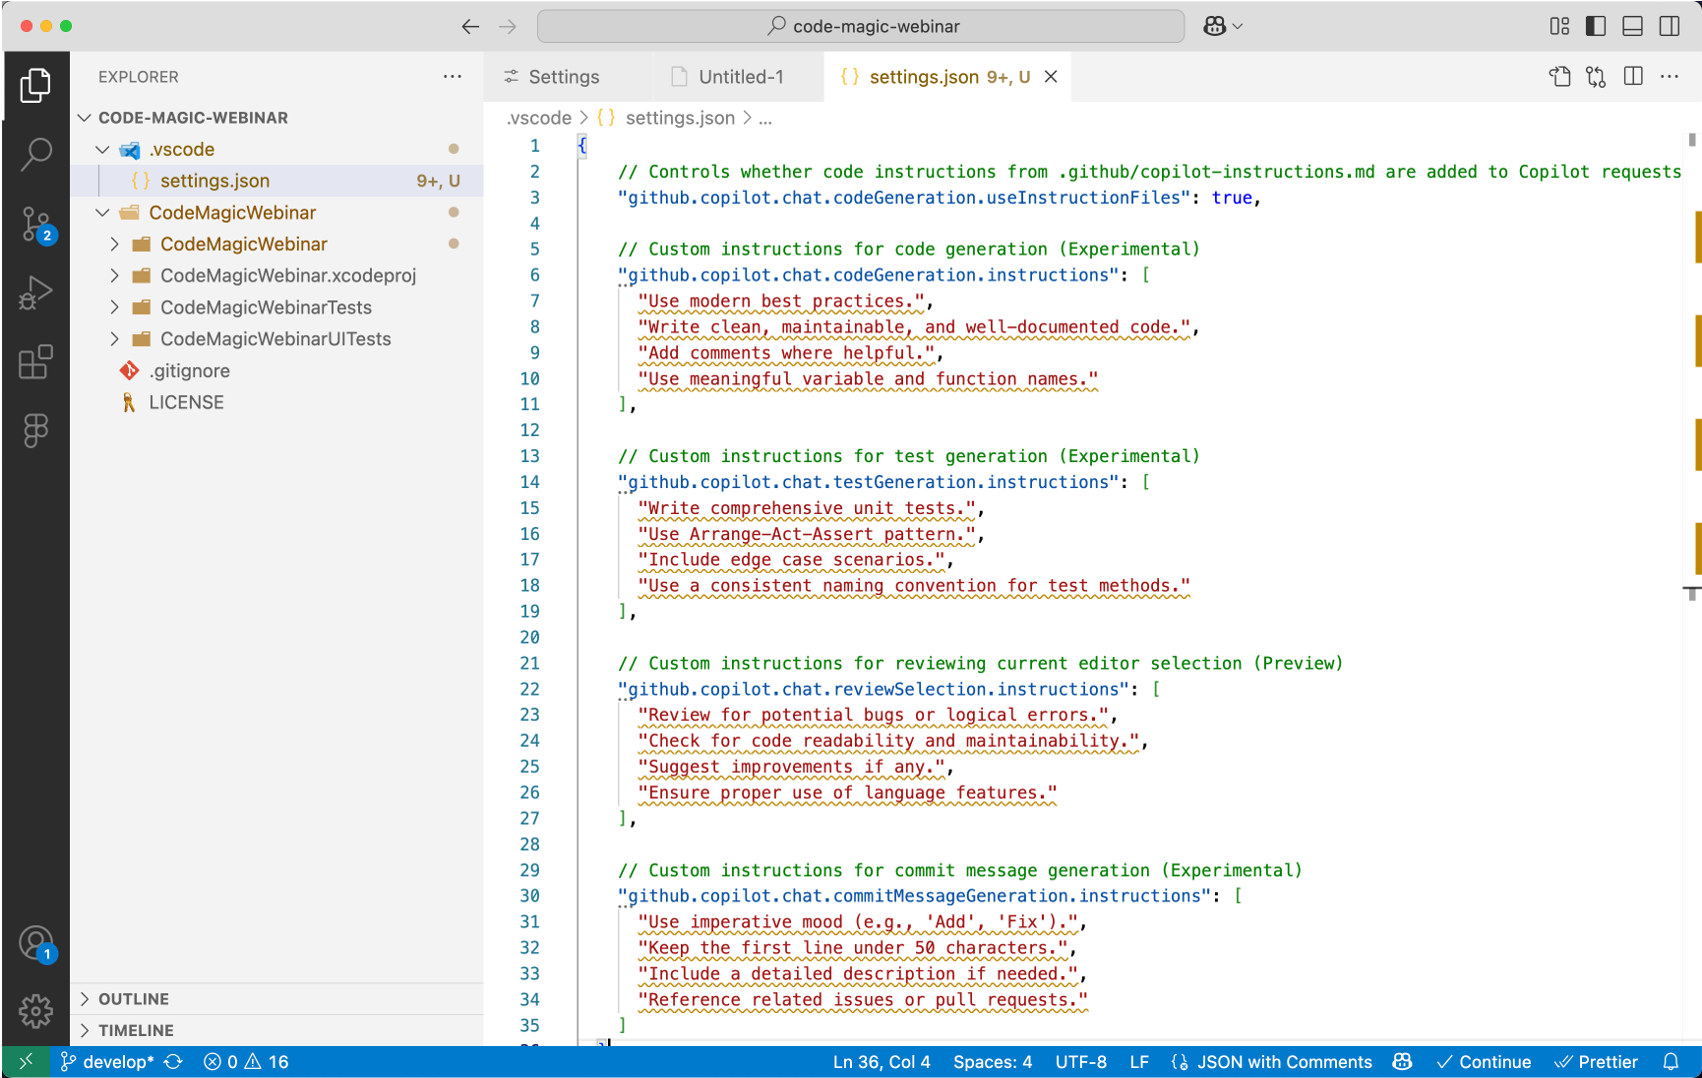
Task: Open settings.json in the explorer tree
Action: tap(277, 181)
